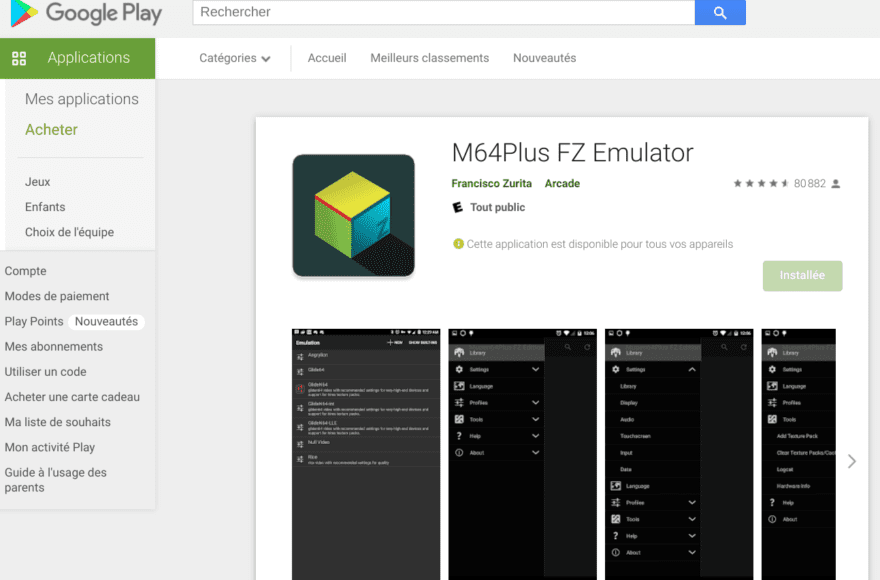This screenshot has height=580, width=880.
Task: Show next screenshots with right arrow
Action: (852, 462)
